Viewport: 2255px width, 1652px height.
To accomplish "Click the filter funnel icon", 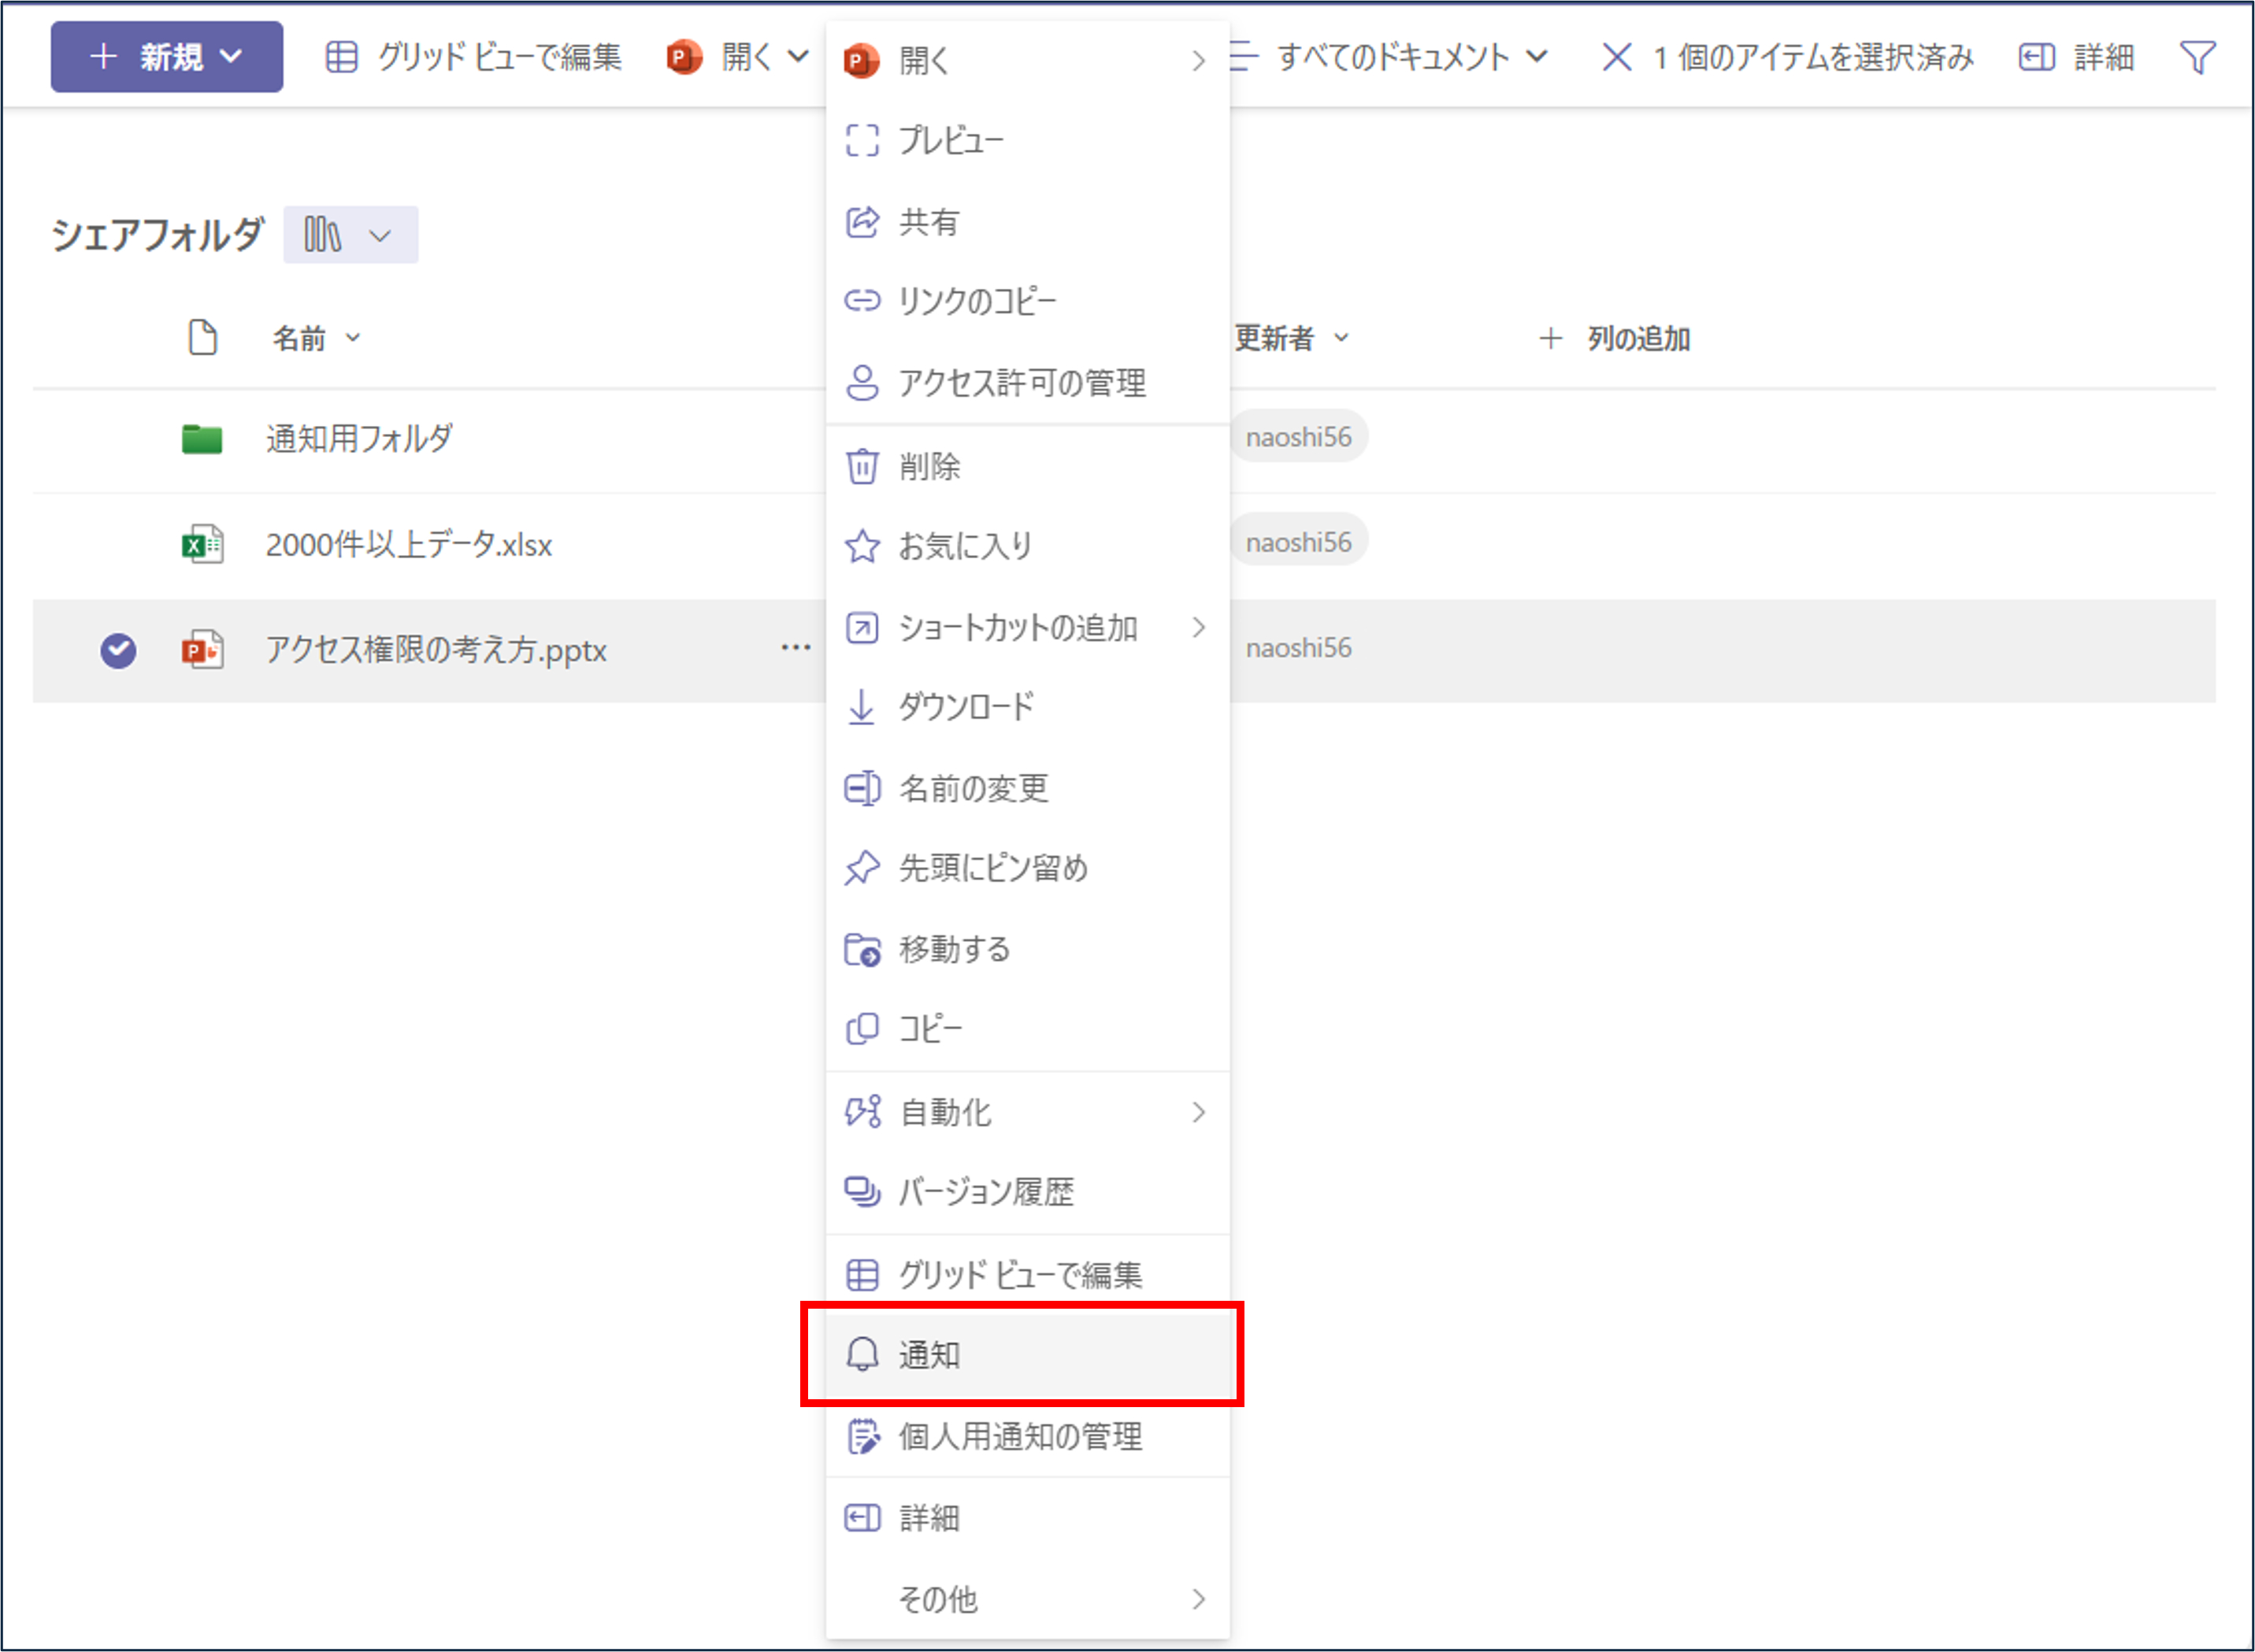I will pos(2197,57).
